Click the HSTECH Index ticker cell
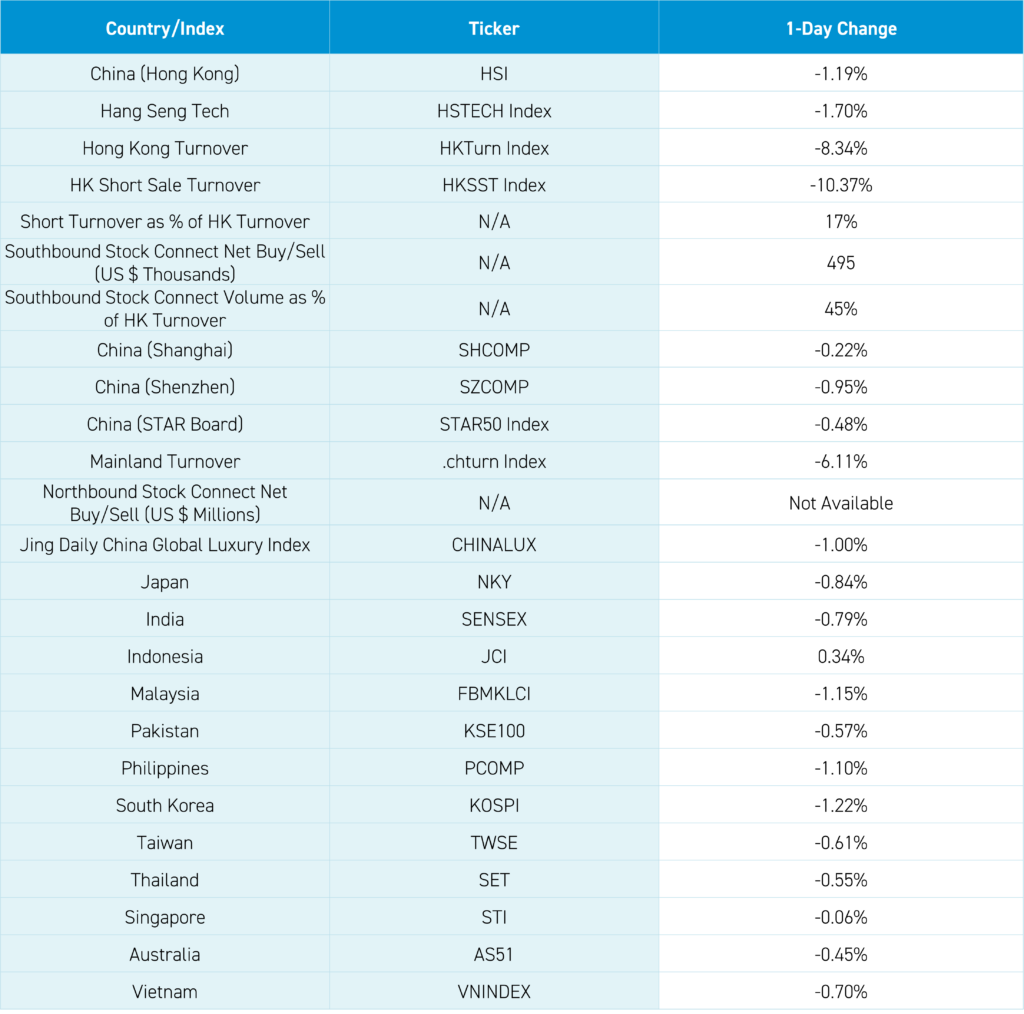This screenshot has height=1014, width=1024. coord(494,111)
